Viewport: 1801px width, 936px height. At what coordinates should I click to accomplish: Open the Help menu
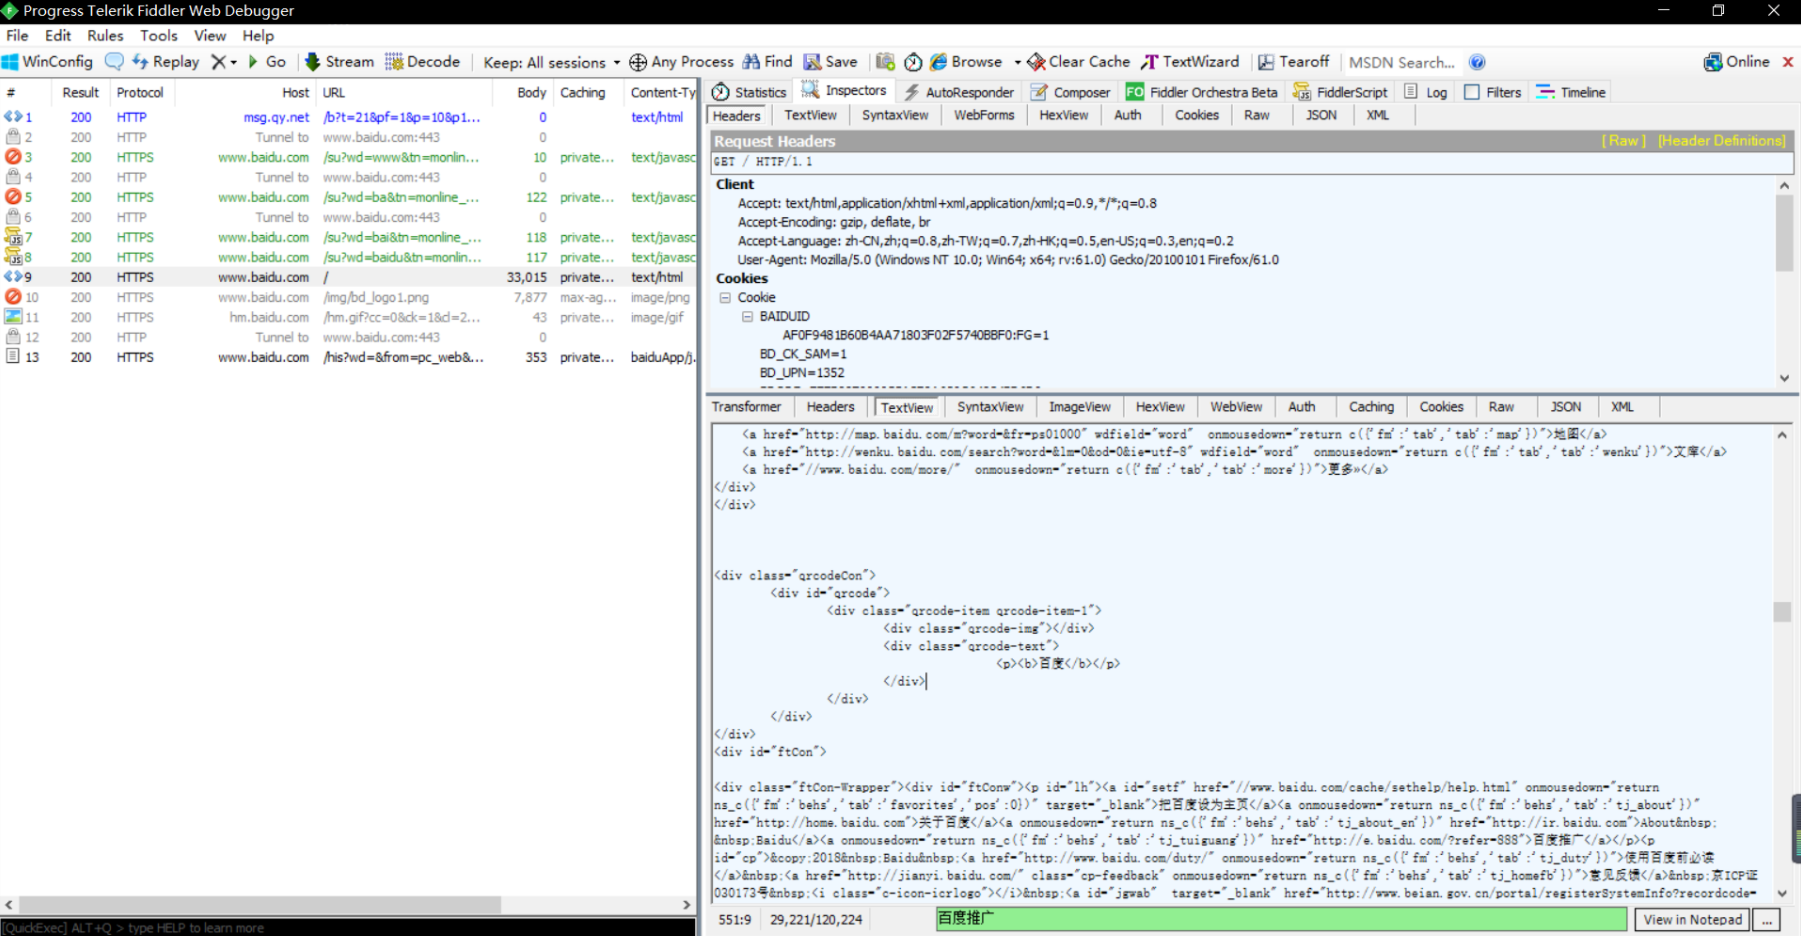coord(258,35)
